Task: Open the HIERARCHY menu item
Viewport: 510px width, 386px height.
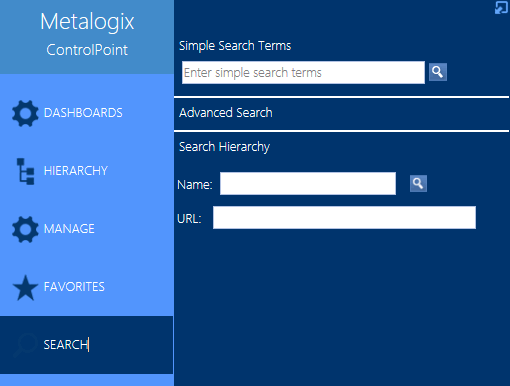Action: (87, 171)
